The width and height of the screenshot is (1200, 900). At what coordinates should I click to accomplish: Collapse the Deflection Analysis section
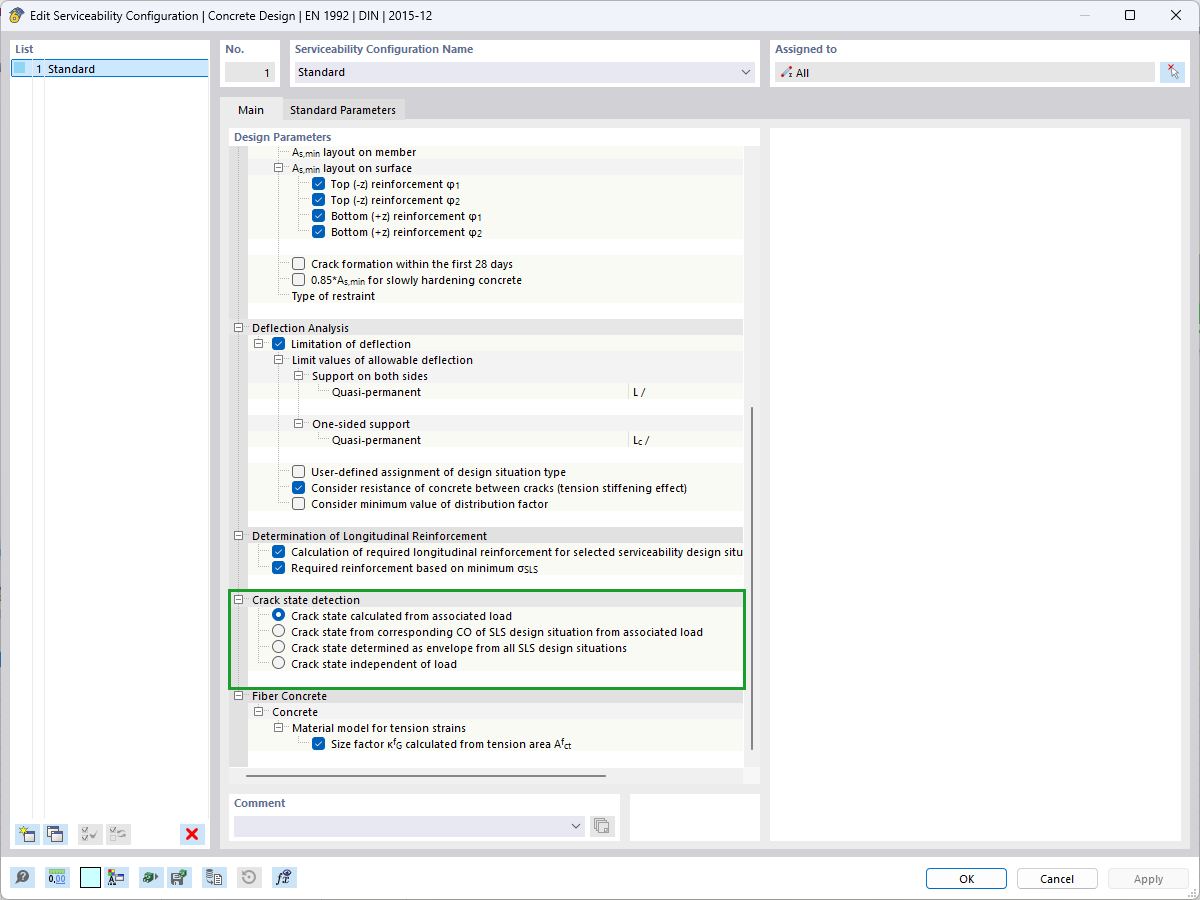click(238, 328)
